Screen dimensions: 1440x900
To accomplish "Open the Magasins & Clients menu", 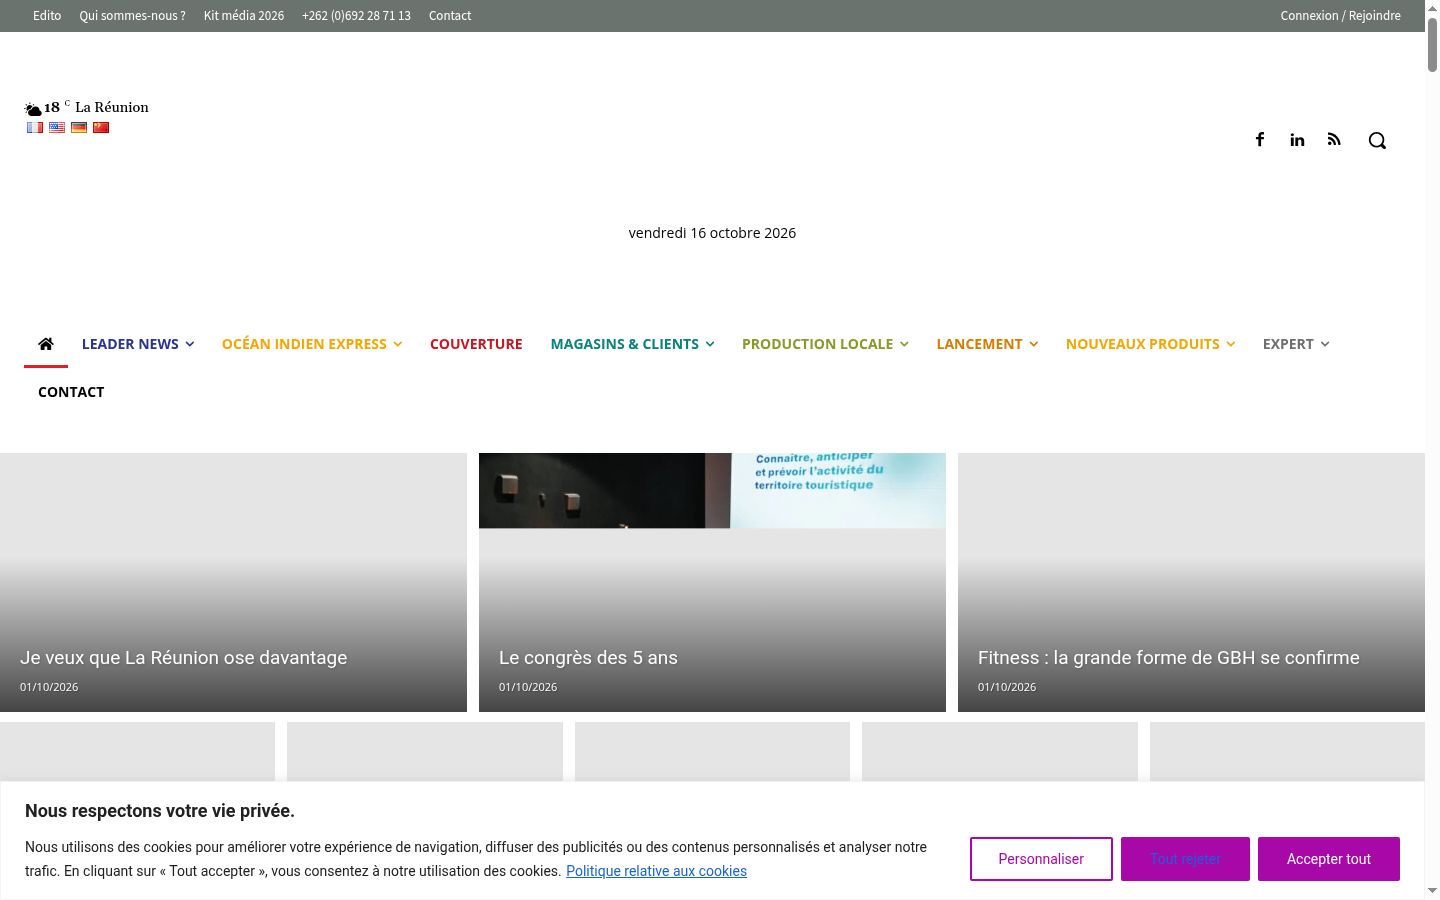I will [632, 344].
